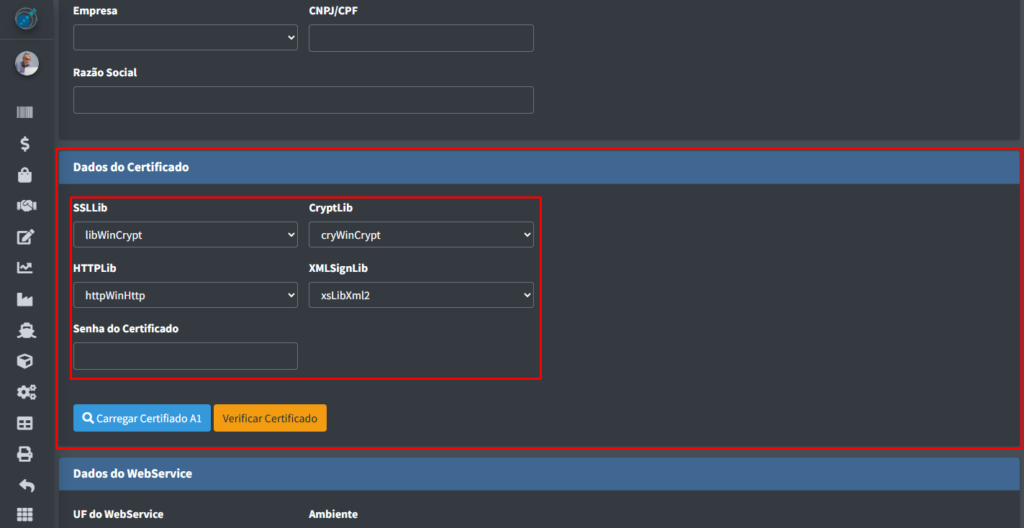Click the box package icon

point(26,361)
